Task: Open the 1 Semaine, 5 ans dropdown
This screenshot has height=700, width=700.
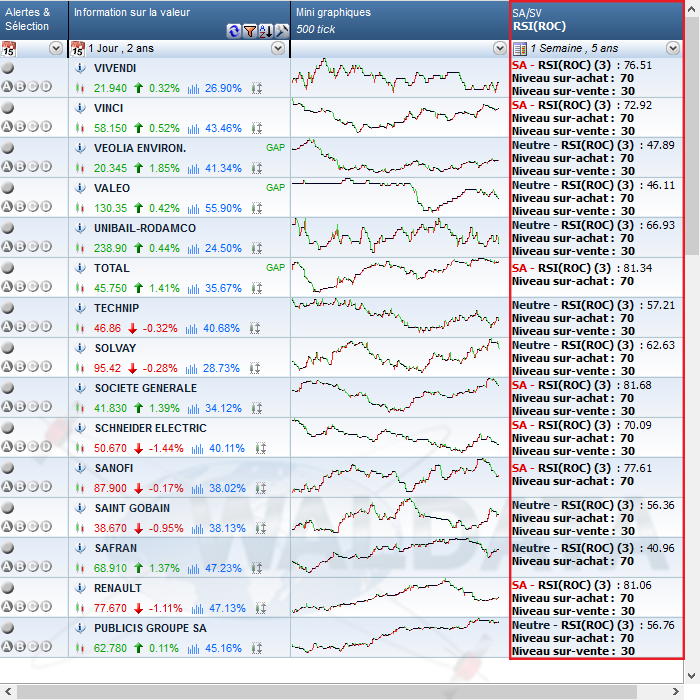Action: [x=673, y=48]
